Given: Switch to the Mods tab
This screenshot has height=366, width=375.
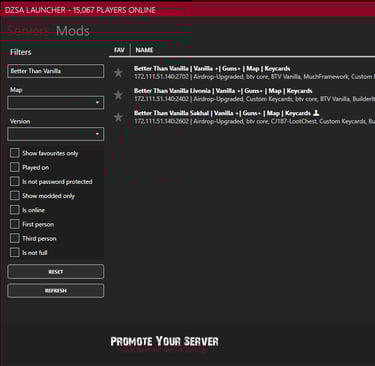Looking at the screenshot, I should pyautogui.click(x=73, y=31).
